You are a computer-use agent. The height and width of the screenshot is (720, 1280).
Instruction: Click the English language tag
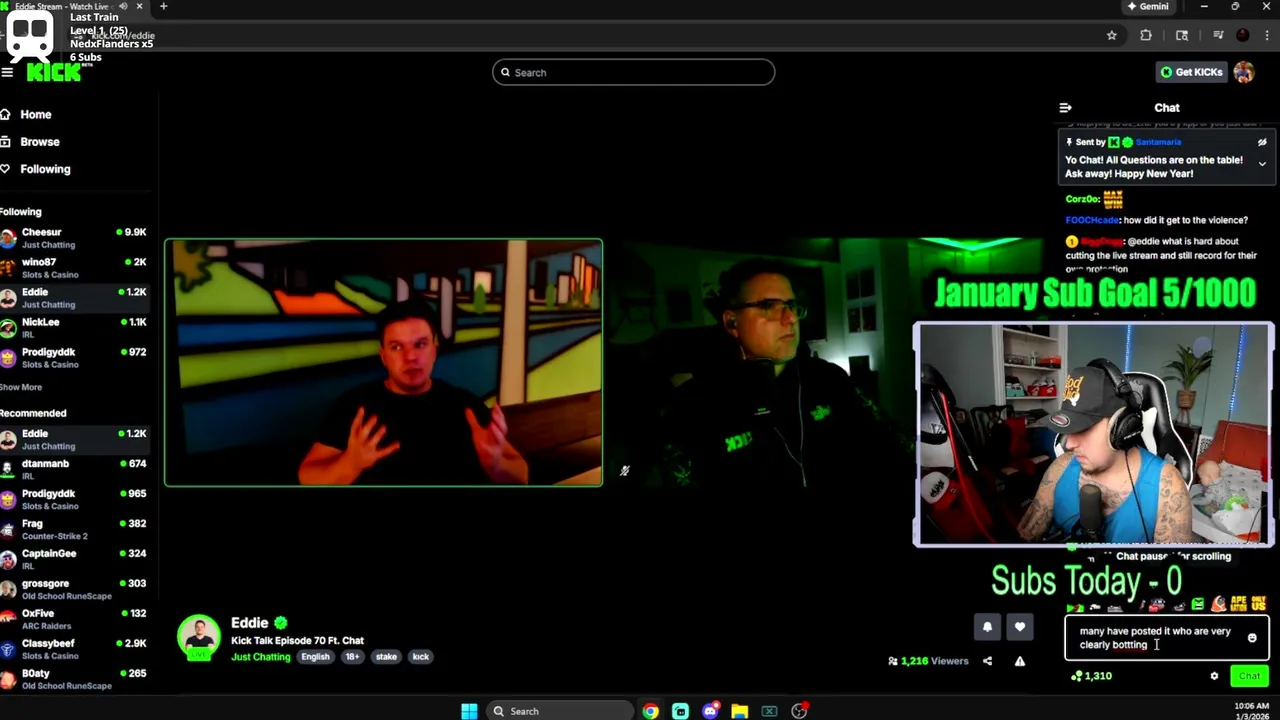315,657
